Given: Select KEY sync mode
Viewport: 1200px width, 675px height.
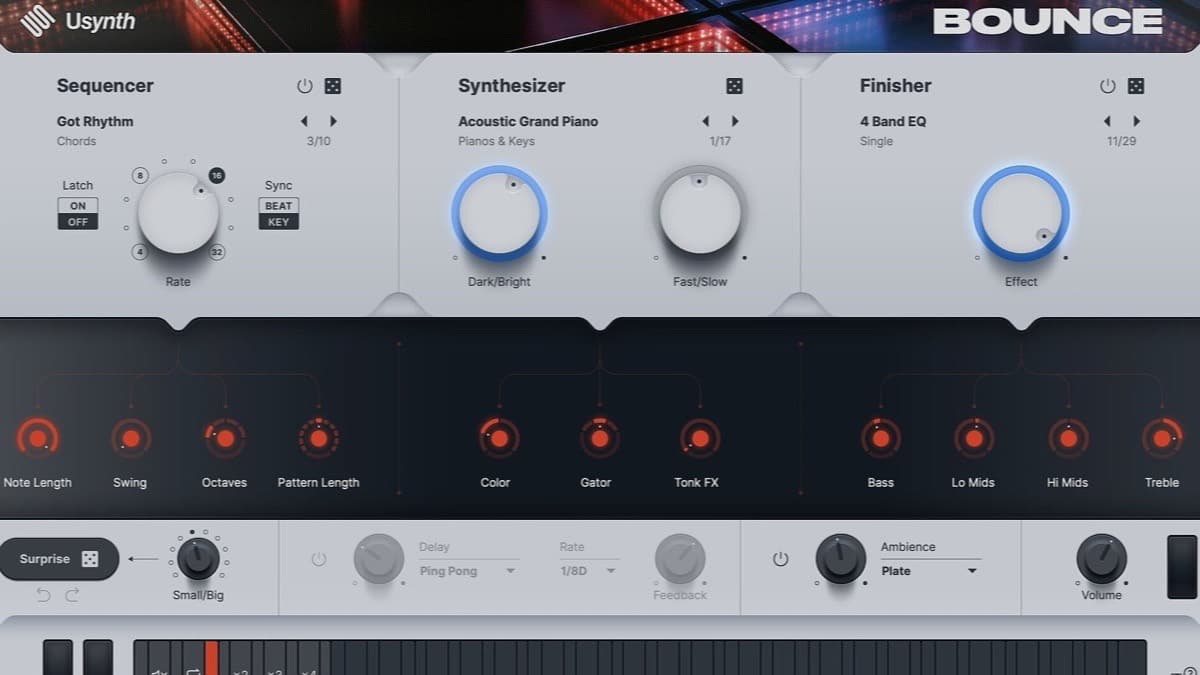Looking at the screenshot, I should coord(278,222).
